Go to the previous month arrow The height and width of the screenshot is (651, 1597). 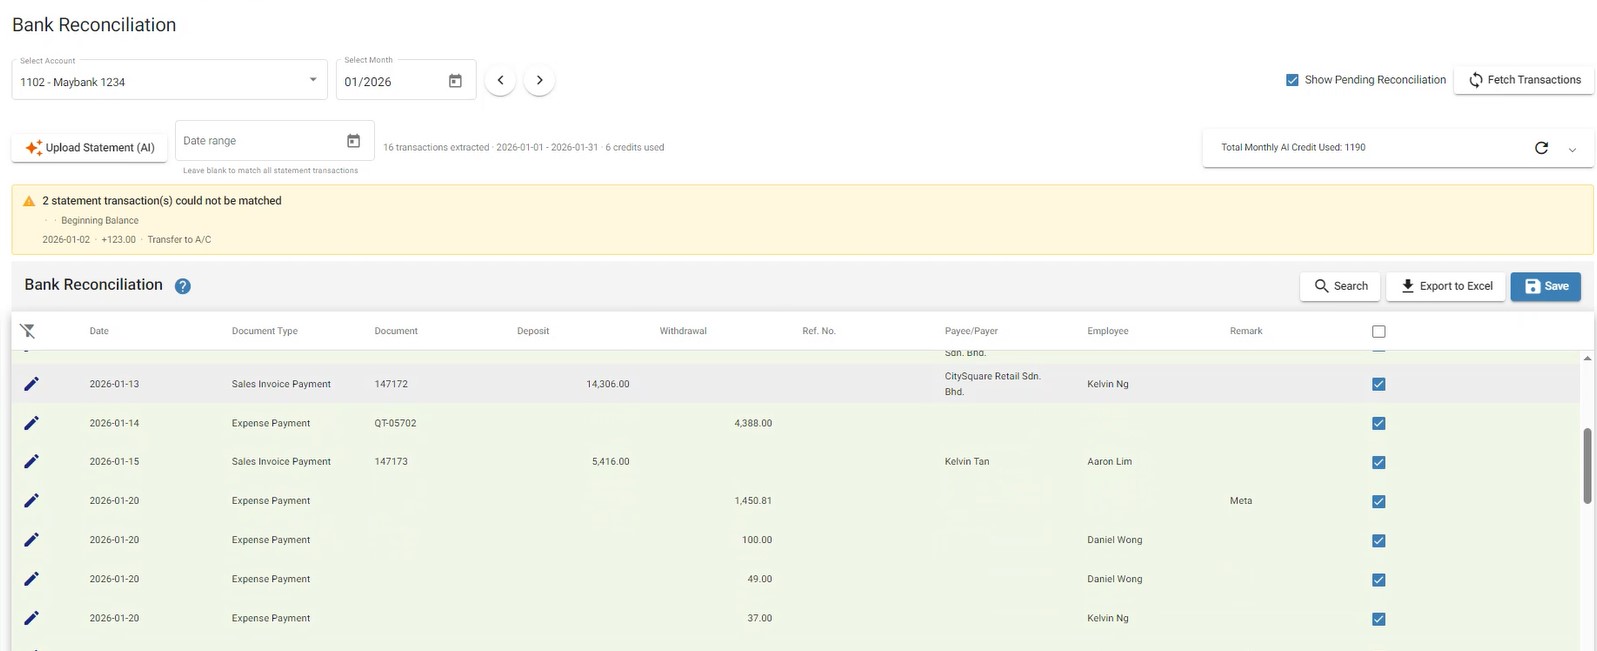(500, 80)
